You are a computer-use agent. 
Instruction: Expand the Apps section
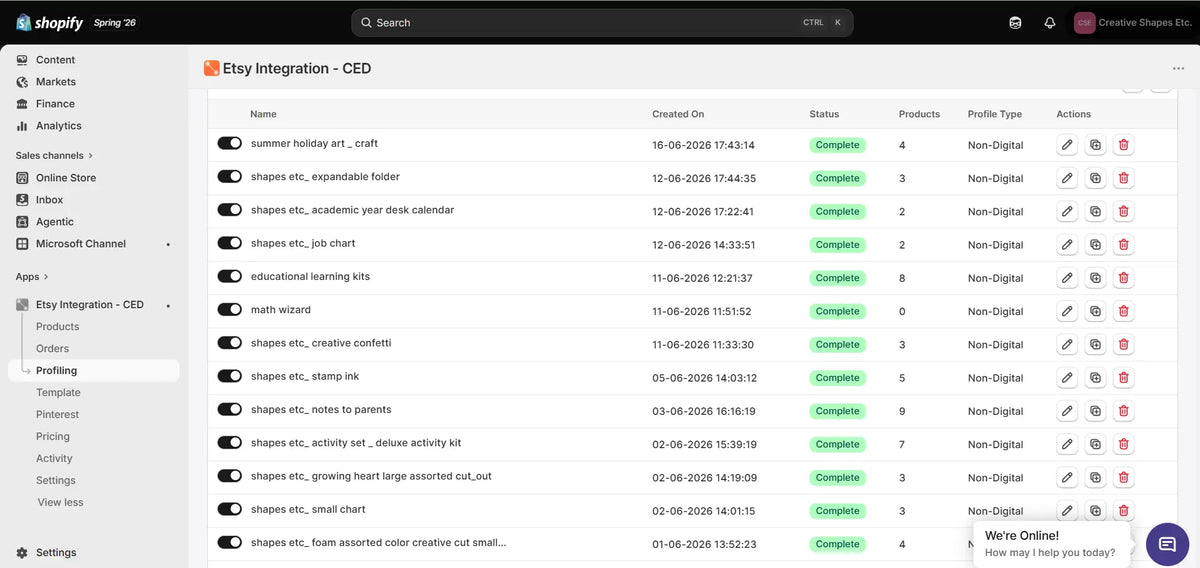click(x=32, y=277)
